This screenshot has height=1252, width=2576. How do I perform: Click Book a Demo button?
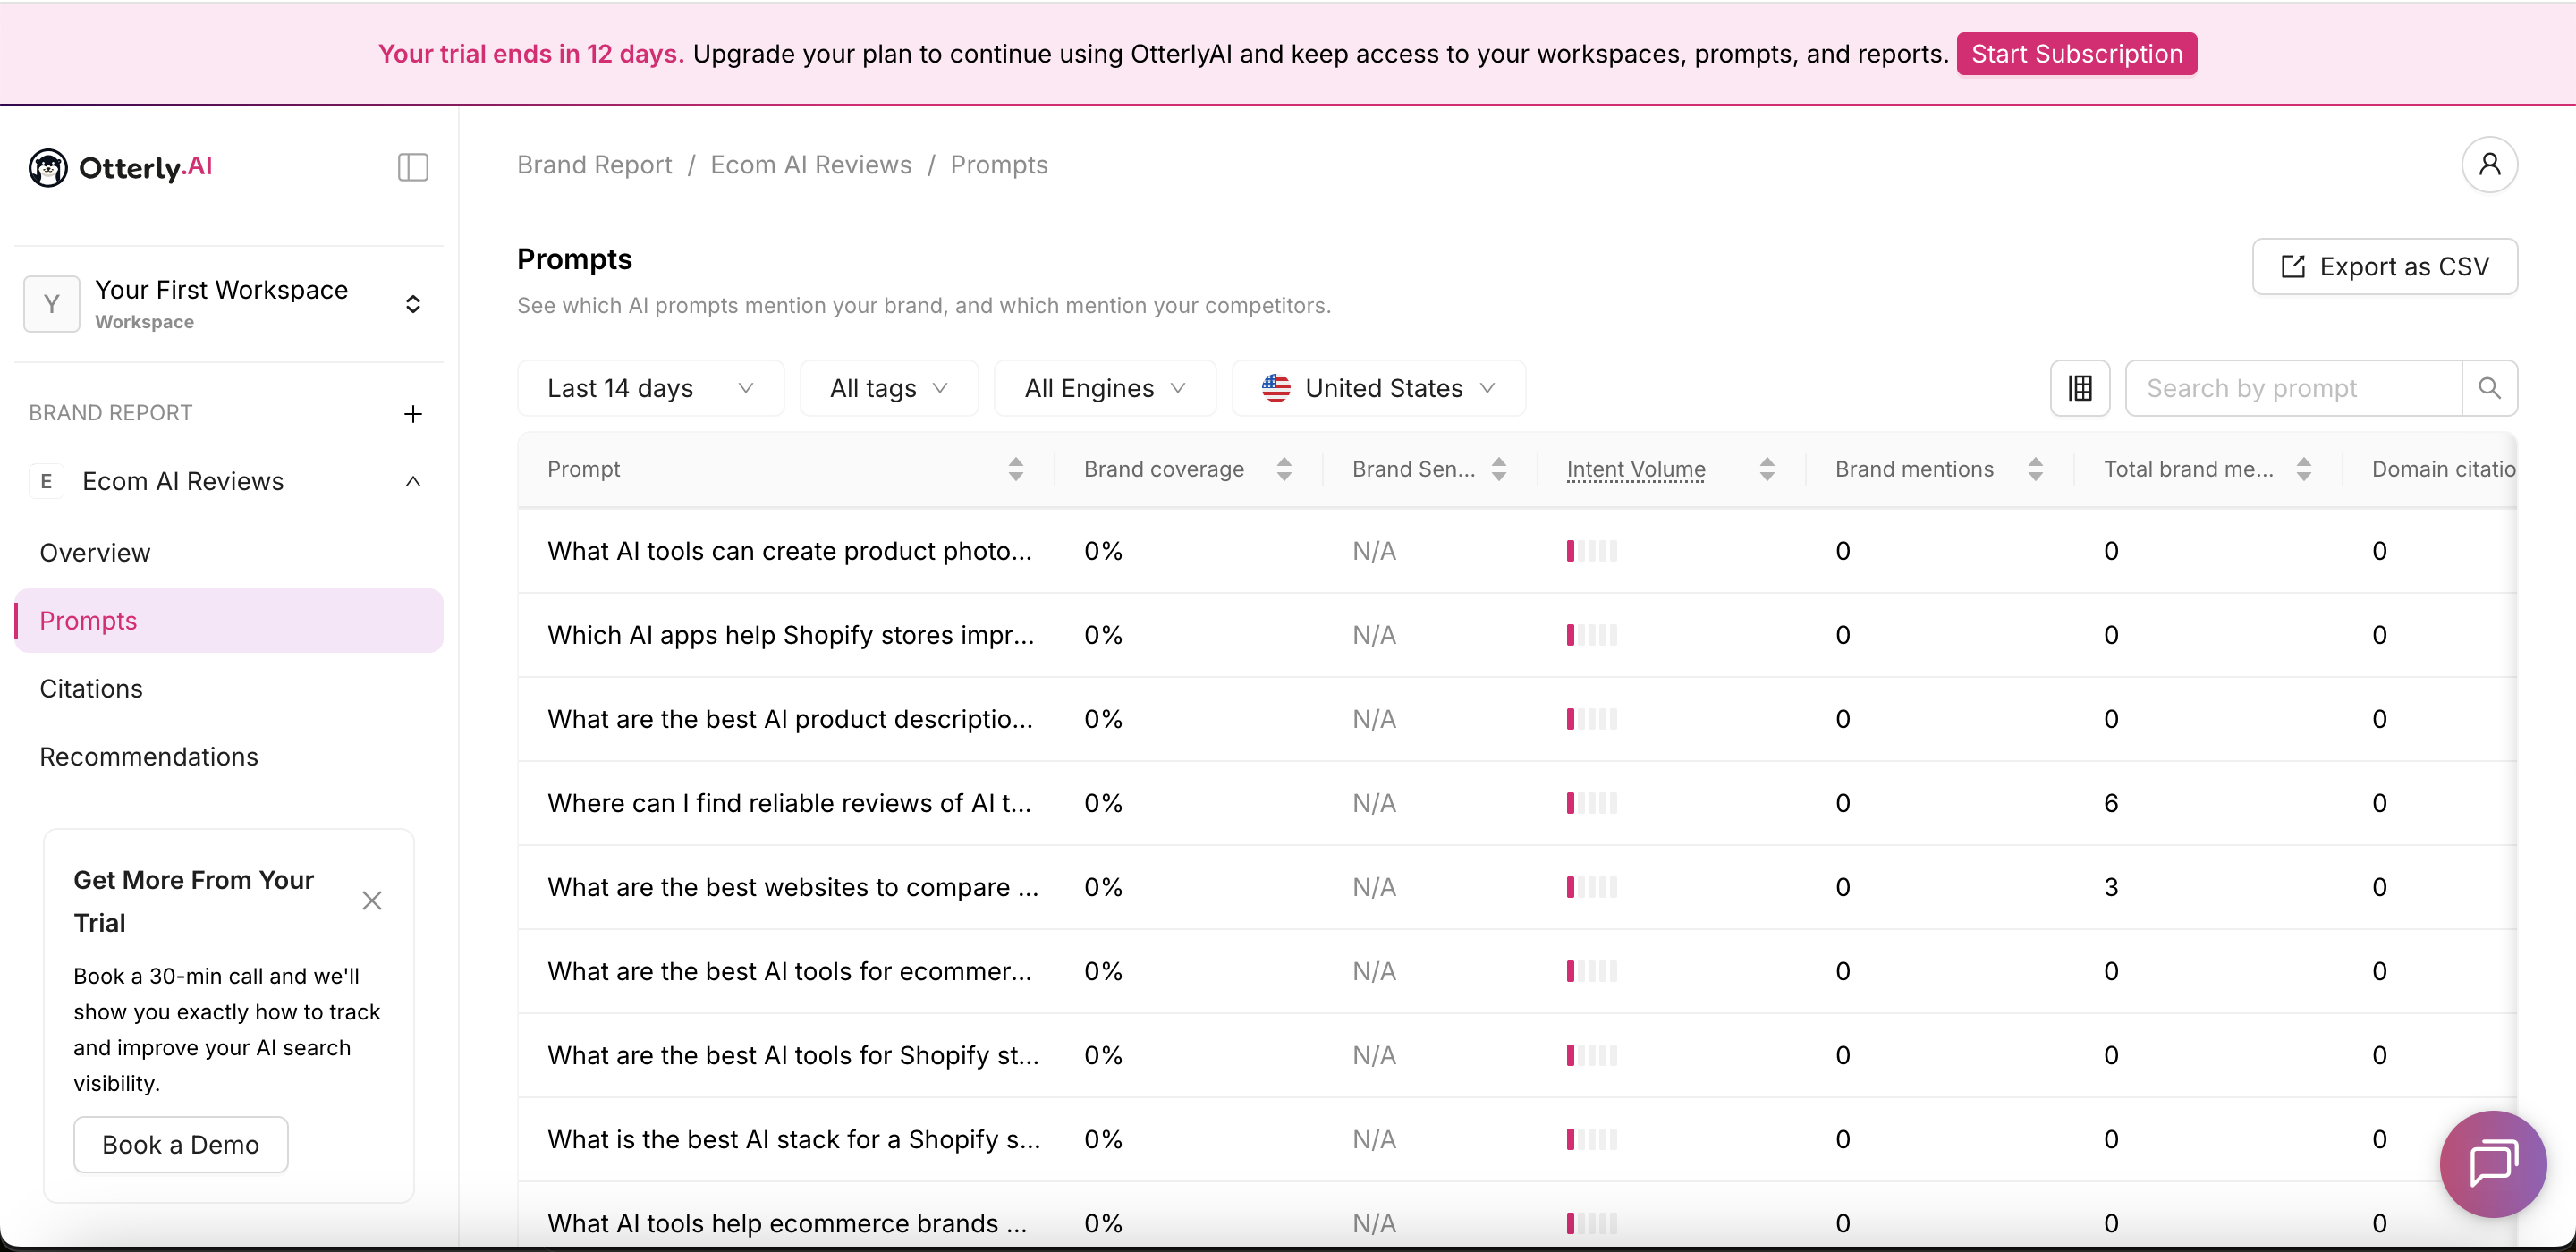pyautogui.click(x=181, y=1145)
